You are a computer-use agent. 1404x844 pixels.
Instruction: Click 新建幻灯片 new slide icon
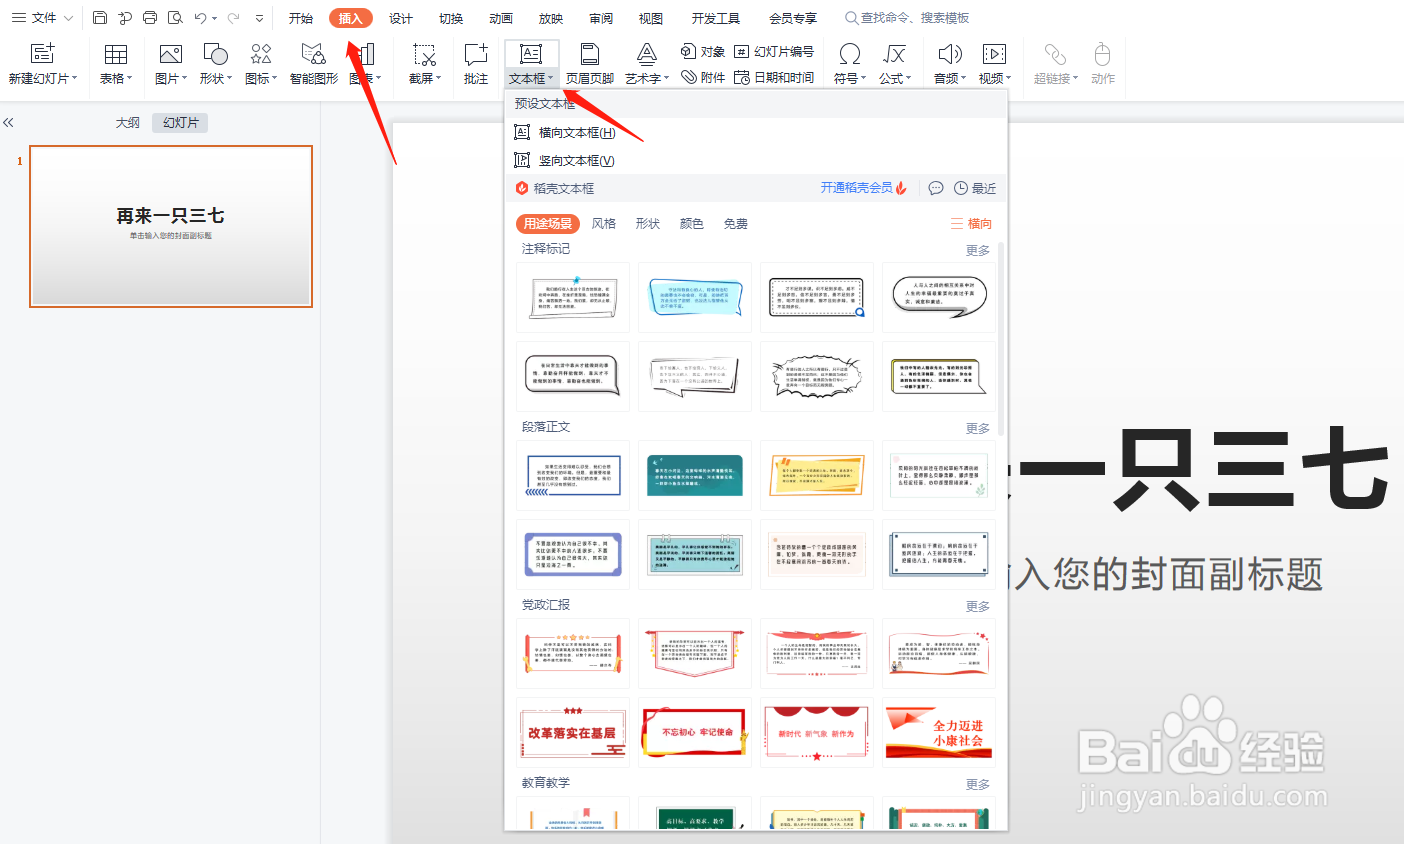42,54
